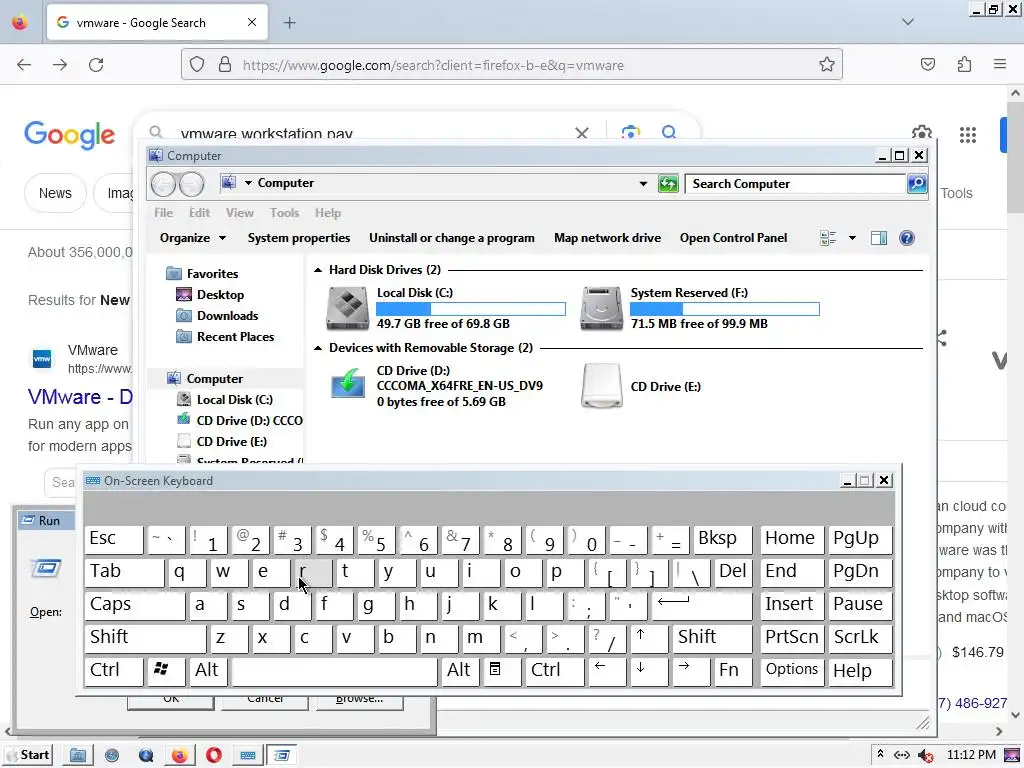This screenshot has width=1024, height=768.
Task: Bookmark this page with the star icon
Action: click(827, 65)
